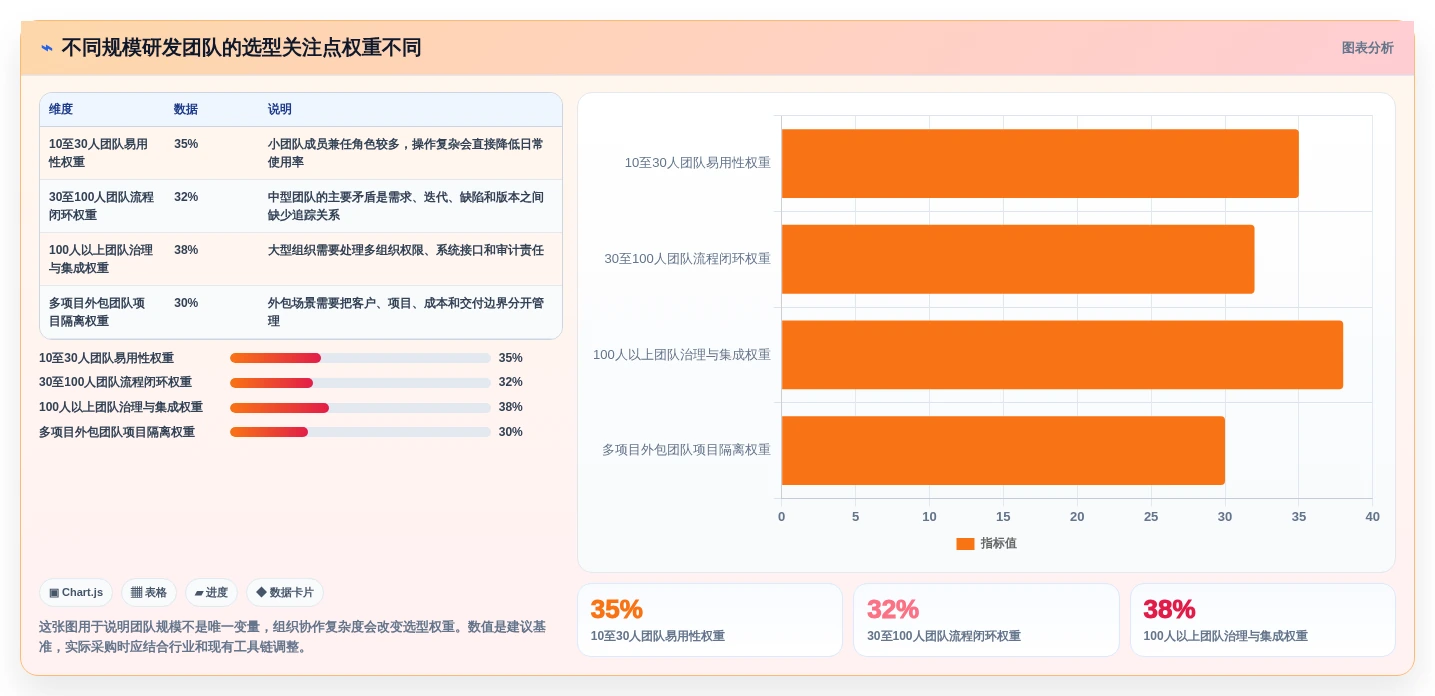Click progress bar for 10至30人团队易用性权重
Viewport: 1435px width, 696px height.
[x=360, y=358]
